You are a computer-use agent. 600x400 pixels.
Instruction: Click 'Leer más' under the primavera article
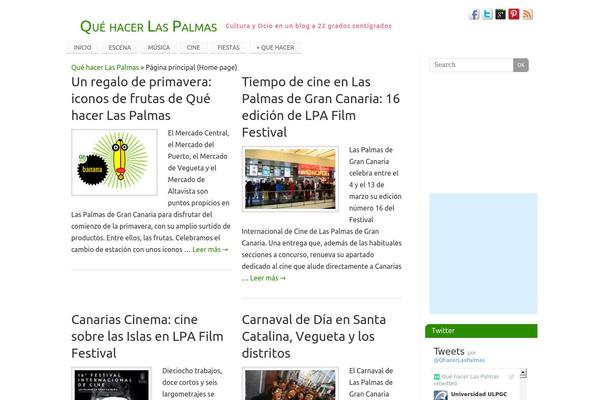tap(210, 250)
